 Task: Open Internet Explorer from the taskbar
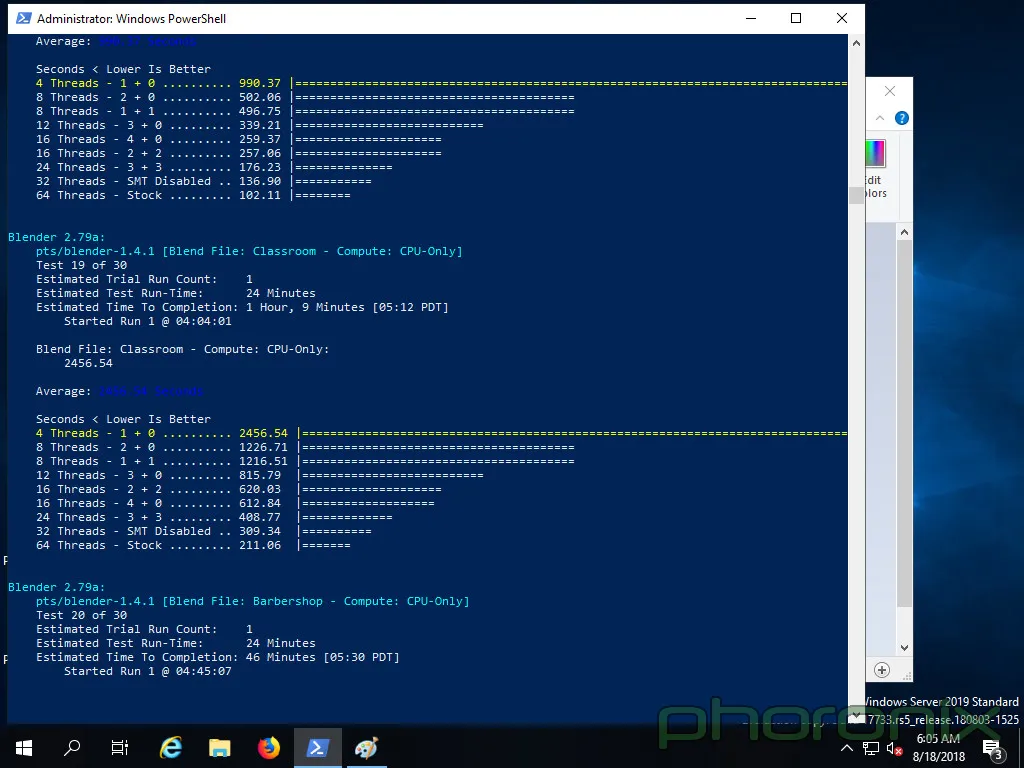(x=170, y=748)
